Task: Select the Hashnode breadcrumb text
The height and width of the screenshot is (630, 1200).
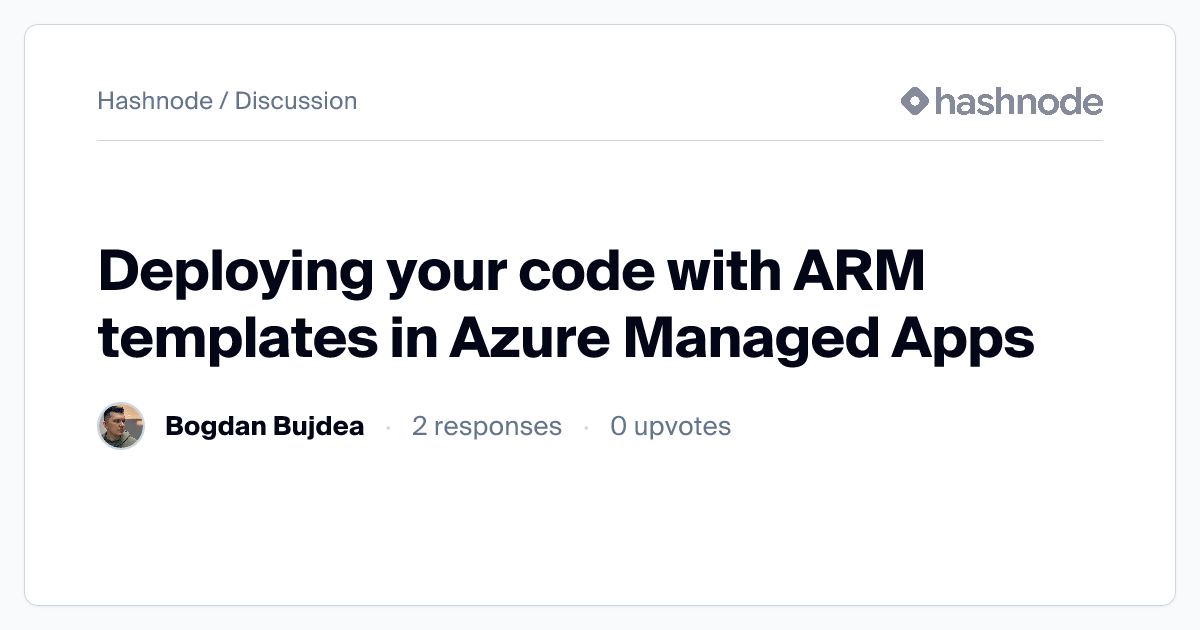Action: click(x=155, y=101)
